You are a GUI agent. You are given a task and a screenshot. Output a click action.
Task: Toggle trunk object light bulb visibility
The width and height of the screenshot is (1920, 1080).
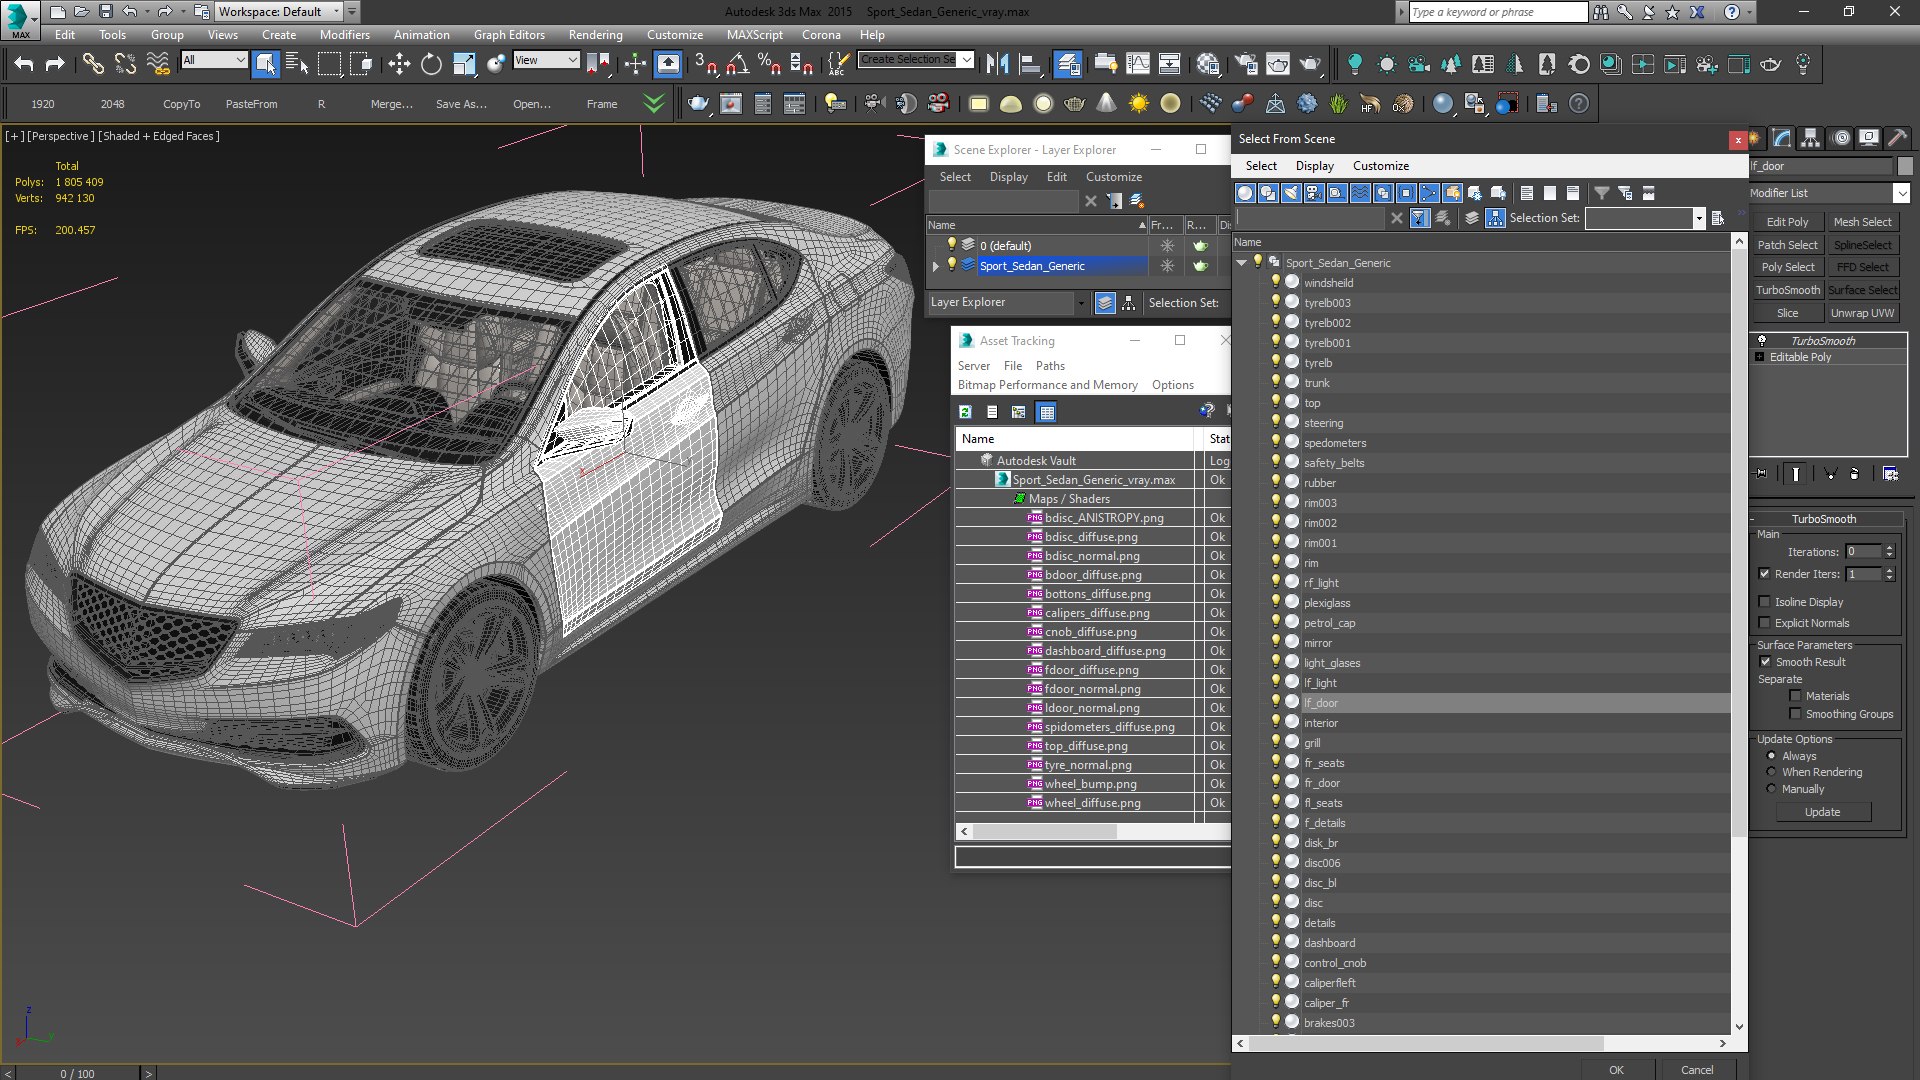[x=1276, y=382]
